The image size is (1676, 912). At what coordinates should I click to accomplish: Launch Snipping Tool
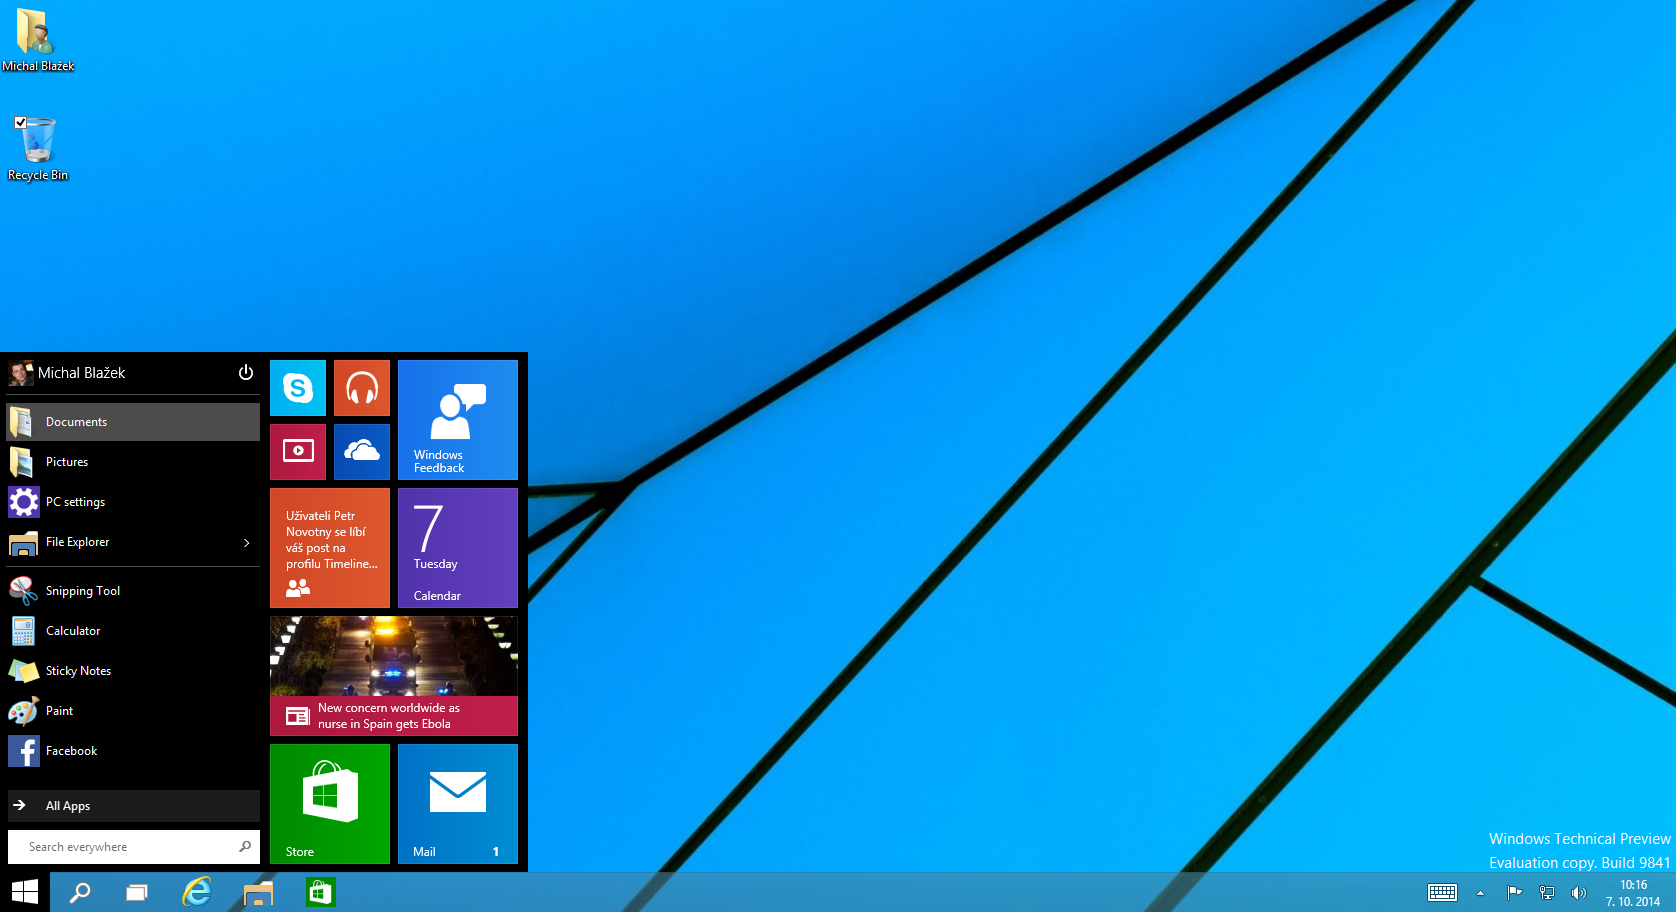(x=133, y=591)
